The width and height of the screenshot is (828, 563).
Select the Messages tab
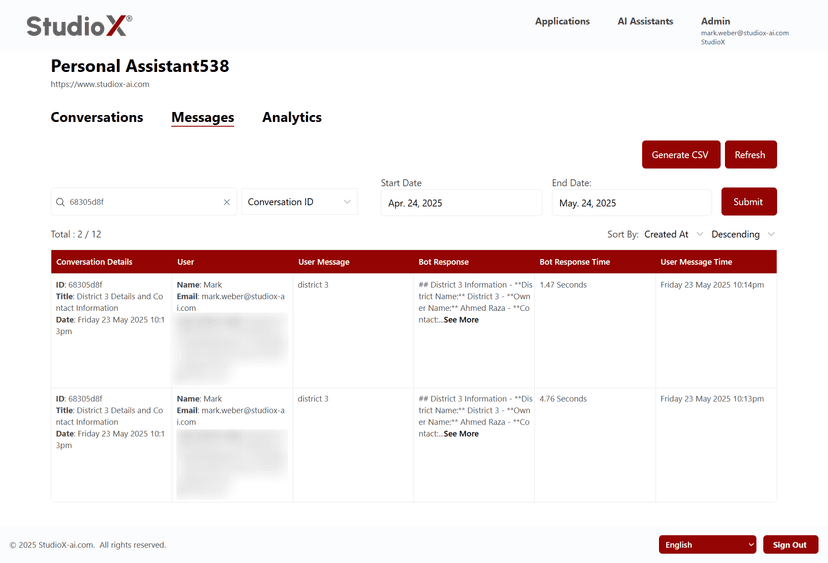[x=202, y=117]
